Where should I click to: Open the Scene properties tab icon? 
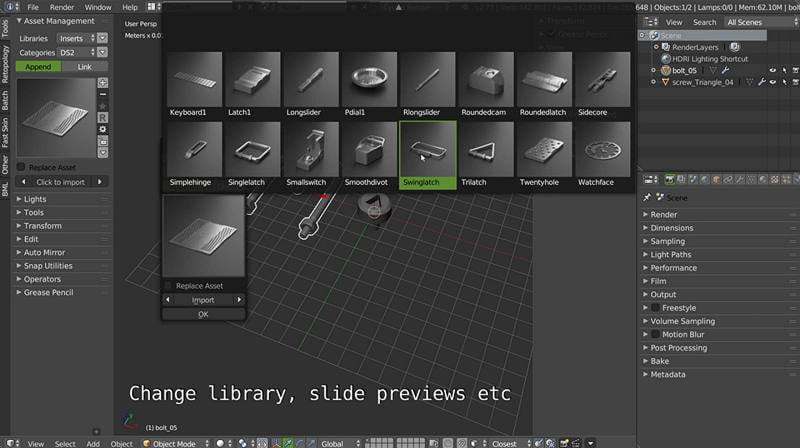(x=693, y=180)
